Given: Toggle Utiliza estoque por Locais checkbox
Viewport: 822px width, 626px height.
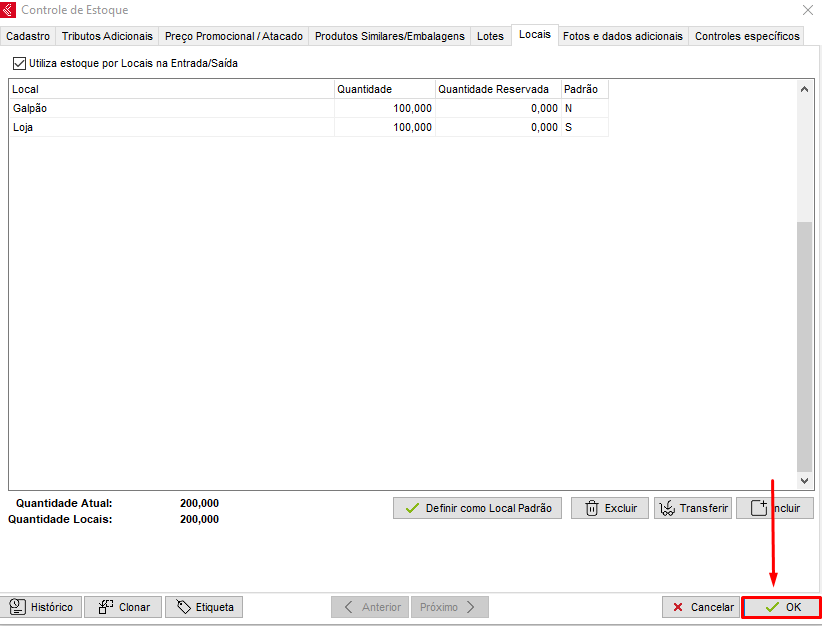Looking at the screenshot, I should coord(20,63).
